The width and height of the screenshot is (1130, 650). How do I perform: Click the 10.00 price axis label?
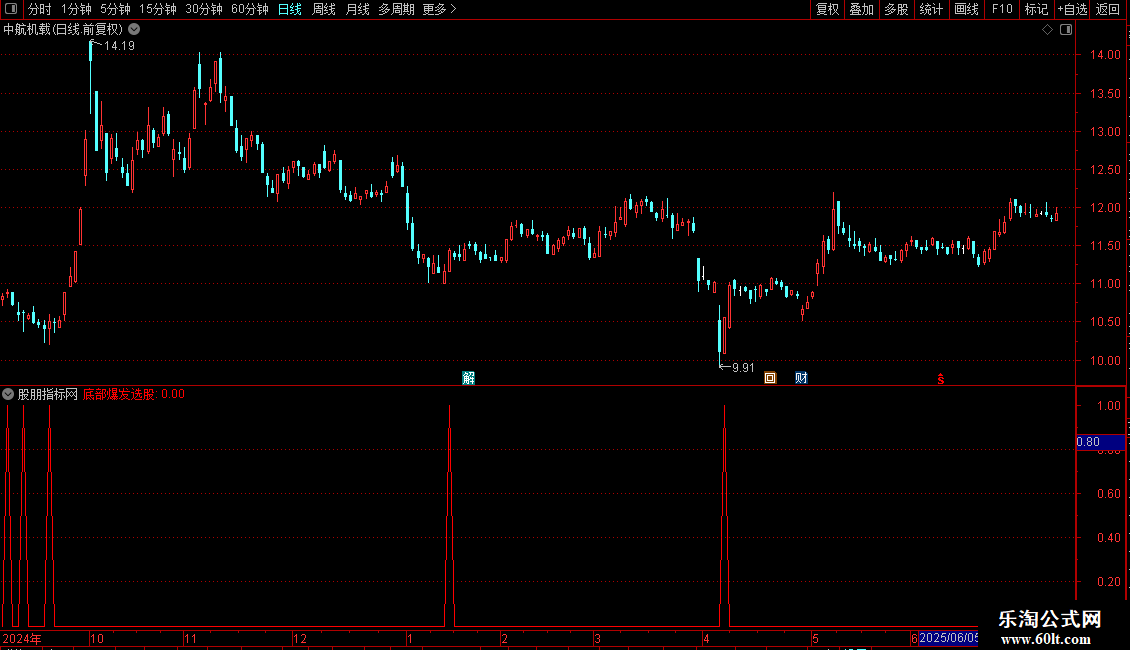tap(1105, 360)
